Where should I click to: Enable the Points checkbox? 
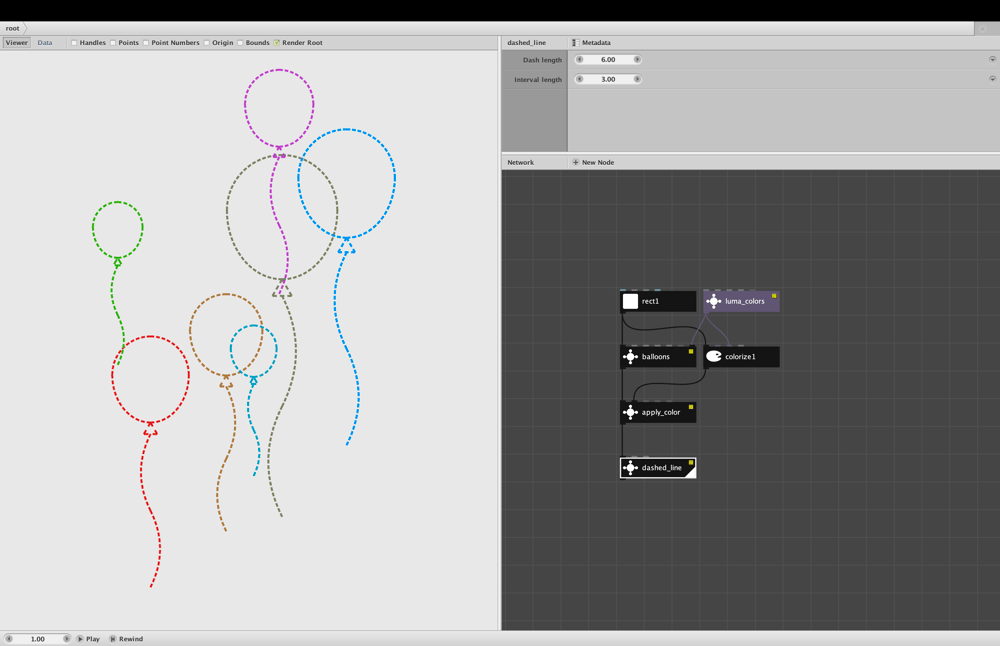coord(113,43)
